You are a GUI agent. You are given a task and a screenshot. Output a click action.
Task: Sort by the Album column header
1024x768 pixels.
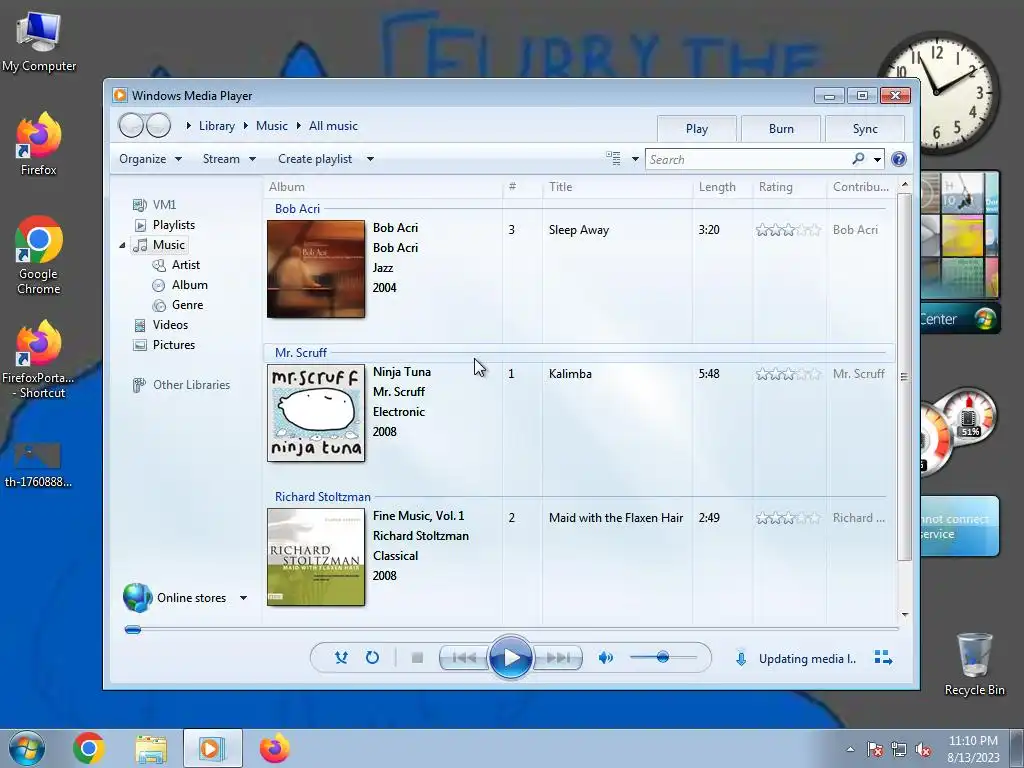(383, 187)
